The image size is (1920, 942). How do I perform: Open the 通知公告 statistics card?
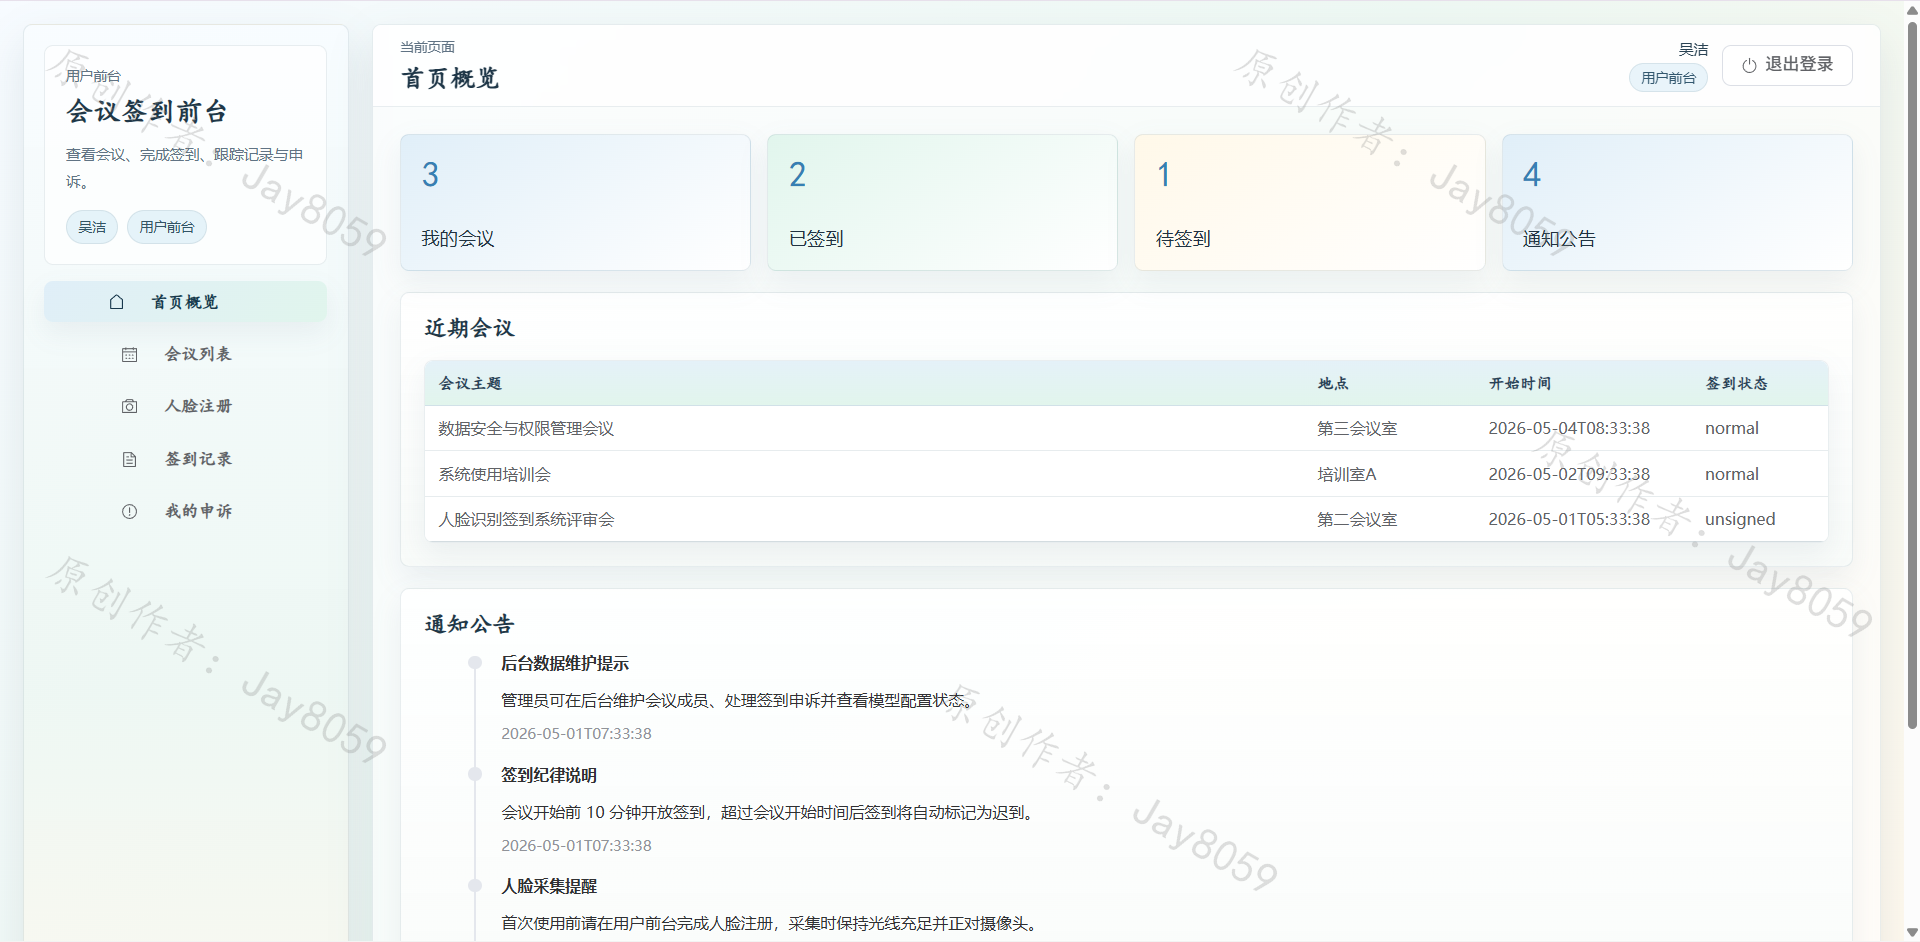(1677, 202)
